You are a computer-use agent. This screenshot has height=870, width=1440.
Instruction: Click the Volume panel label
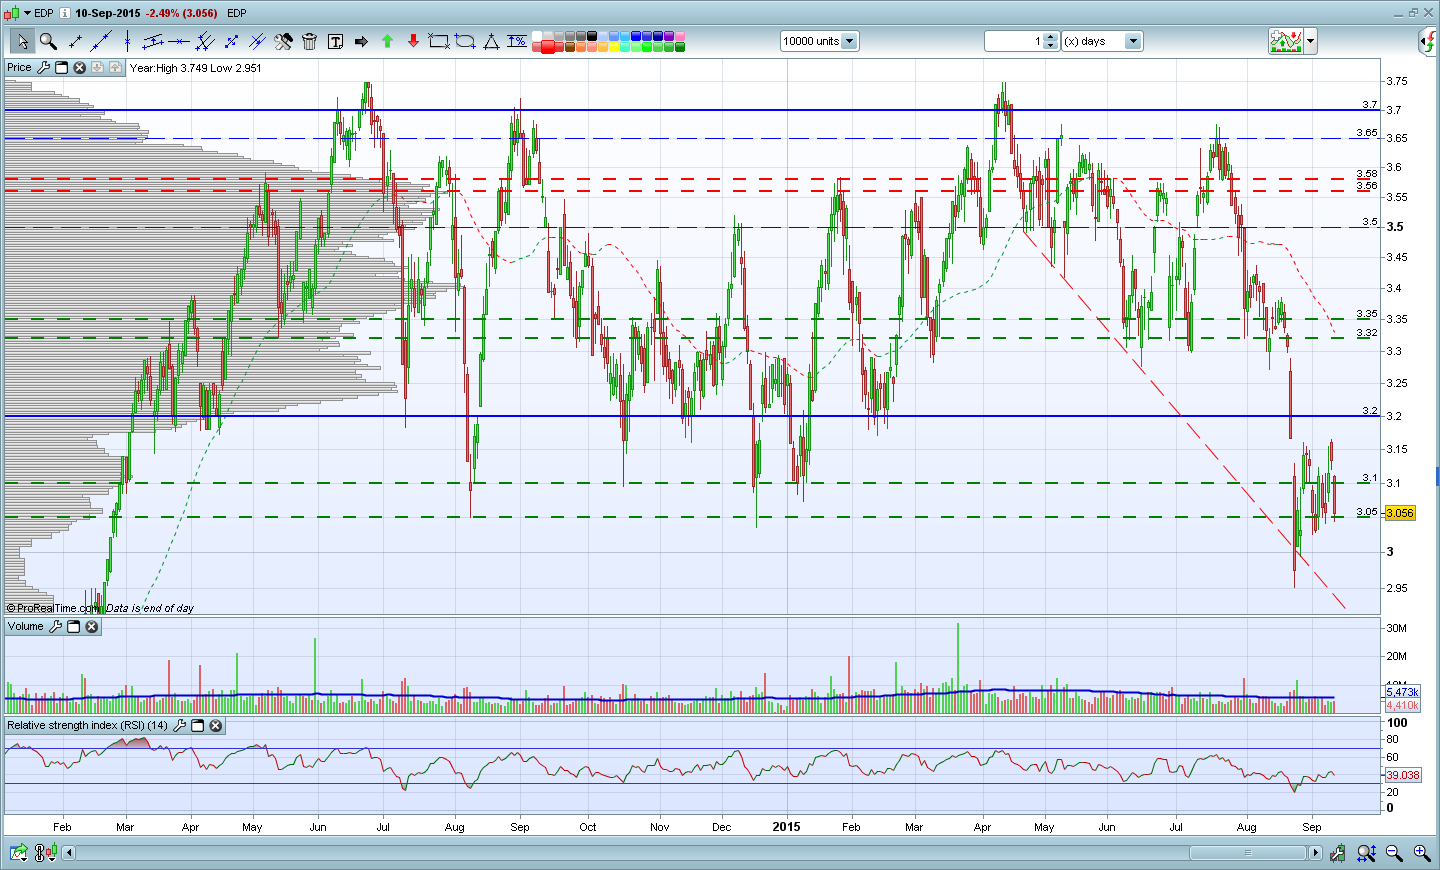pyautogui.click(x=26, y=627)
